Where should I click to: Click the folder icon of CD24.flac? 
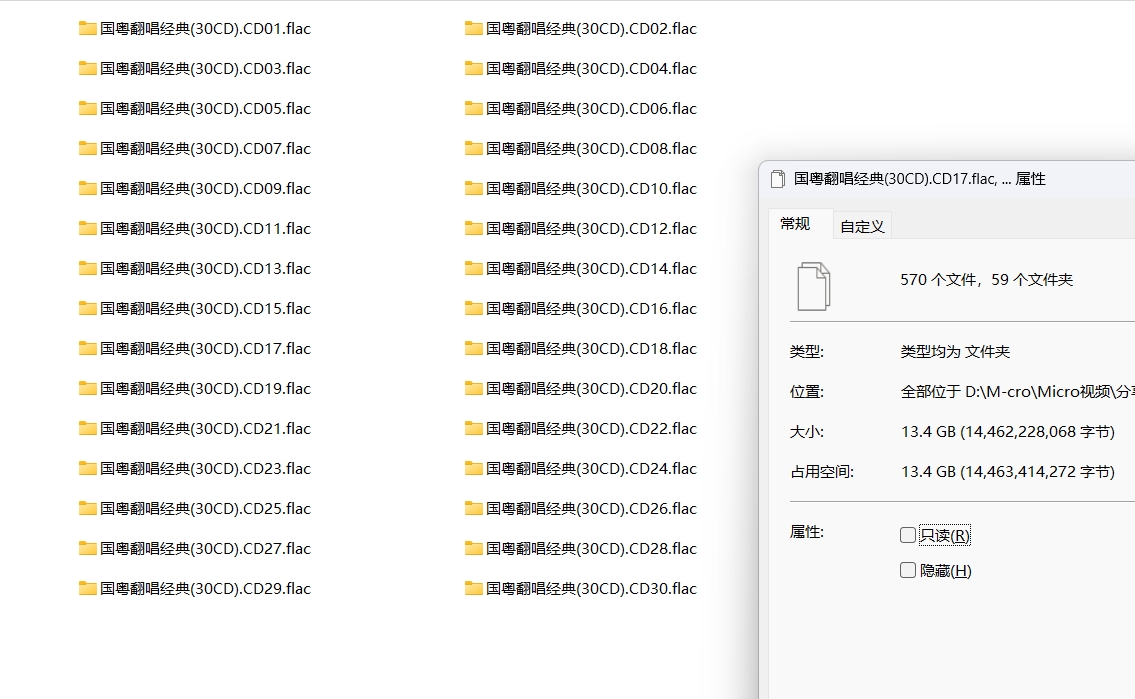click(x=473, y=469)
